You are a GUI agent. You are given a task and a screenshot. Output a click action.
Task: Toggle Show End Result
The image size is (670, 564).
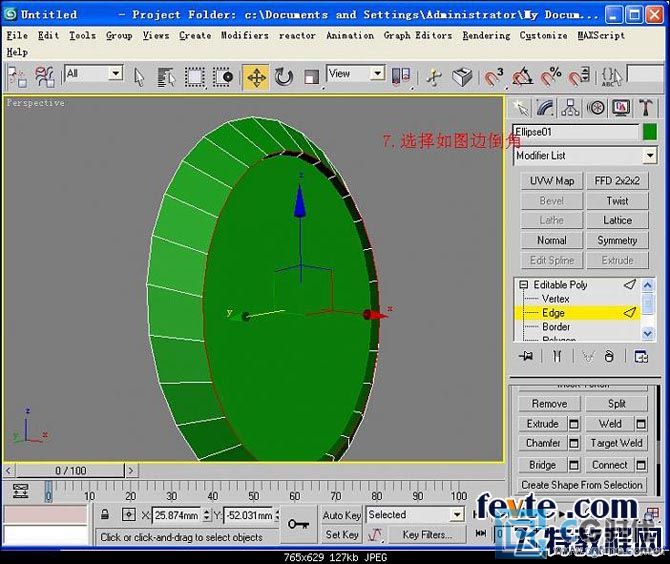click(x=557, y=356)
